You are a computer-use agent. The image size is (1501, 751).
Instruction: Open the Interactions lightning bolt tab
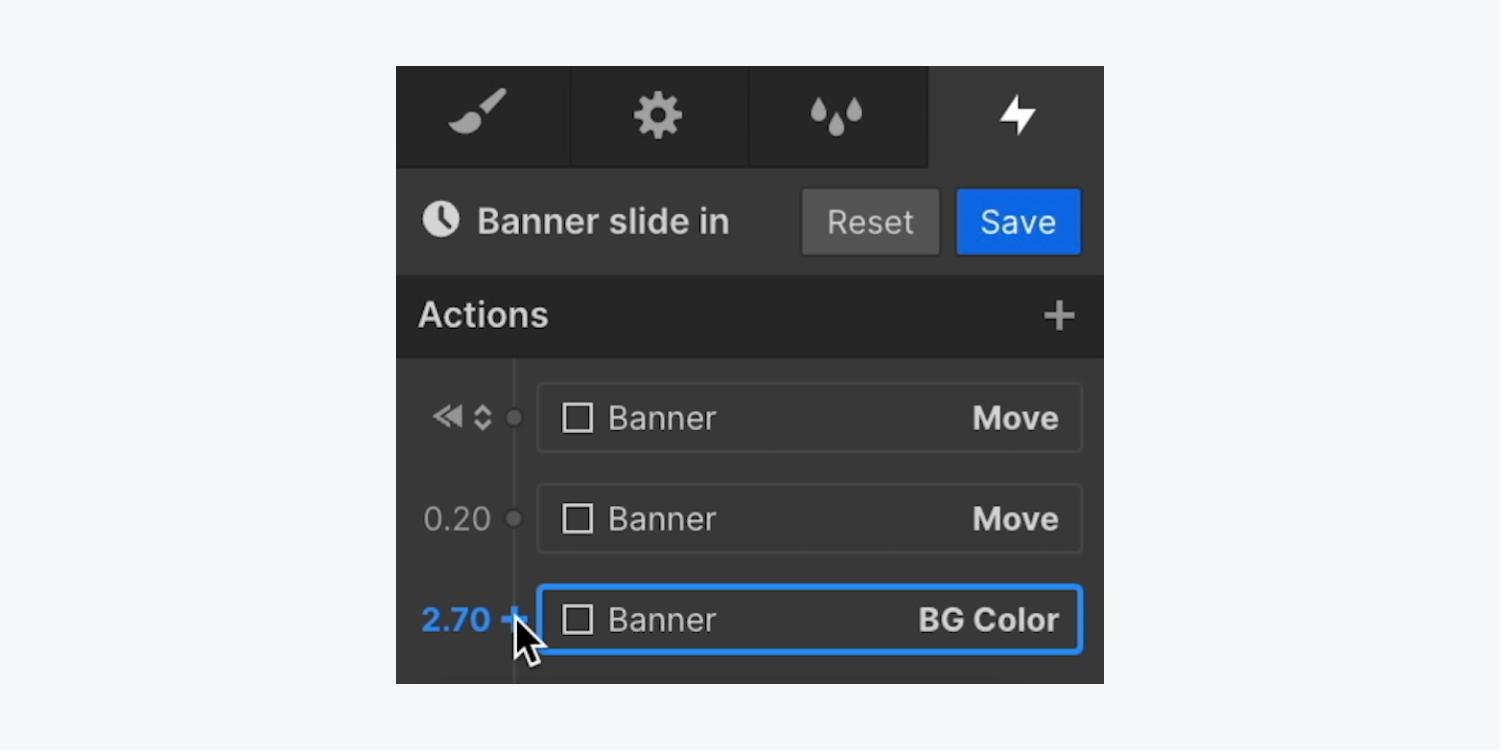click(1017, 115)
